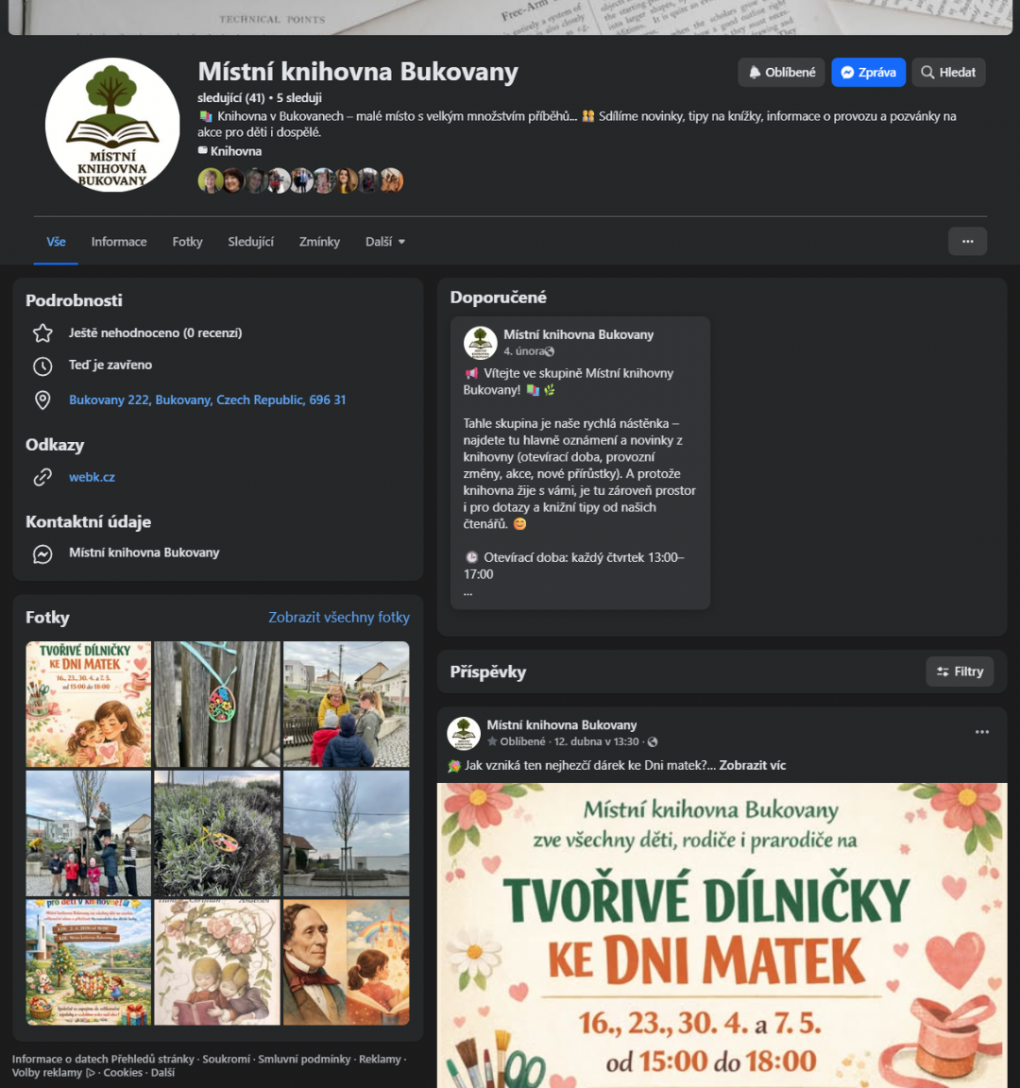Open the Tvořivé dílničky ke Dni matek post image
1020x1088 pixels.
[x=722, y=935]
